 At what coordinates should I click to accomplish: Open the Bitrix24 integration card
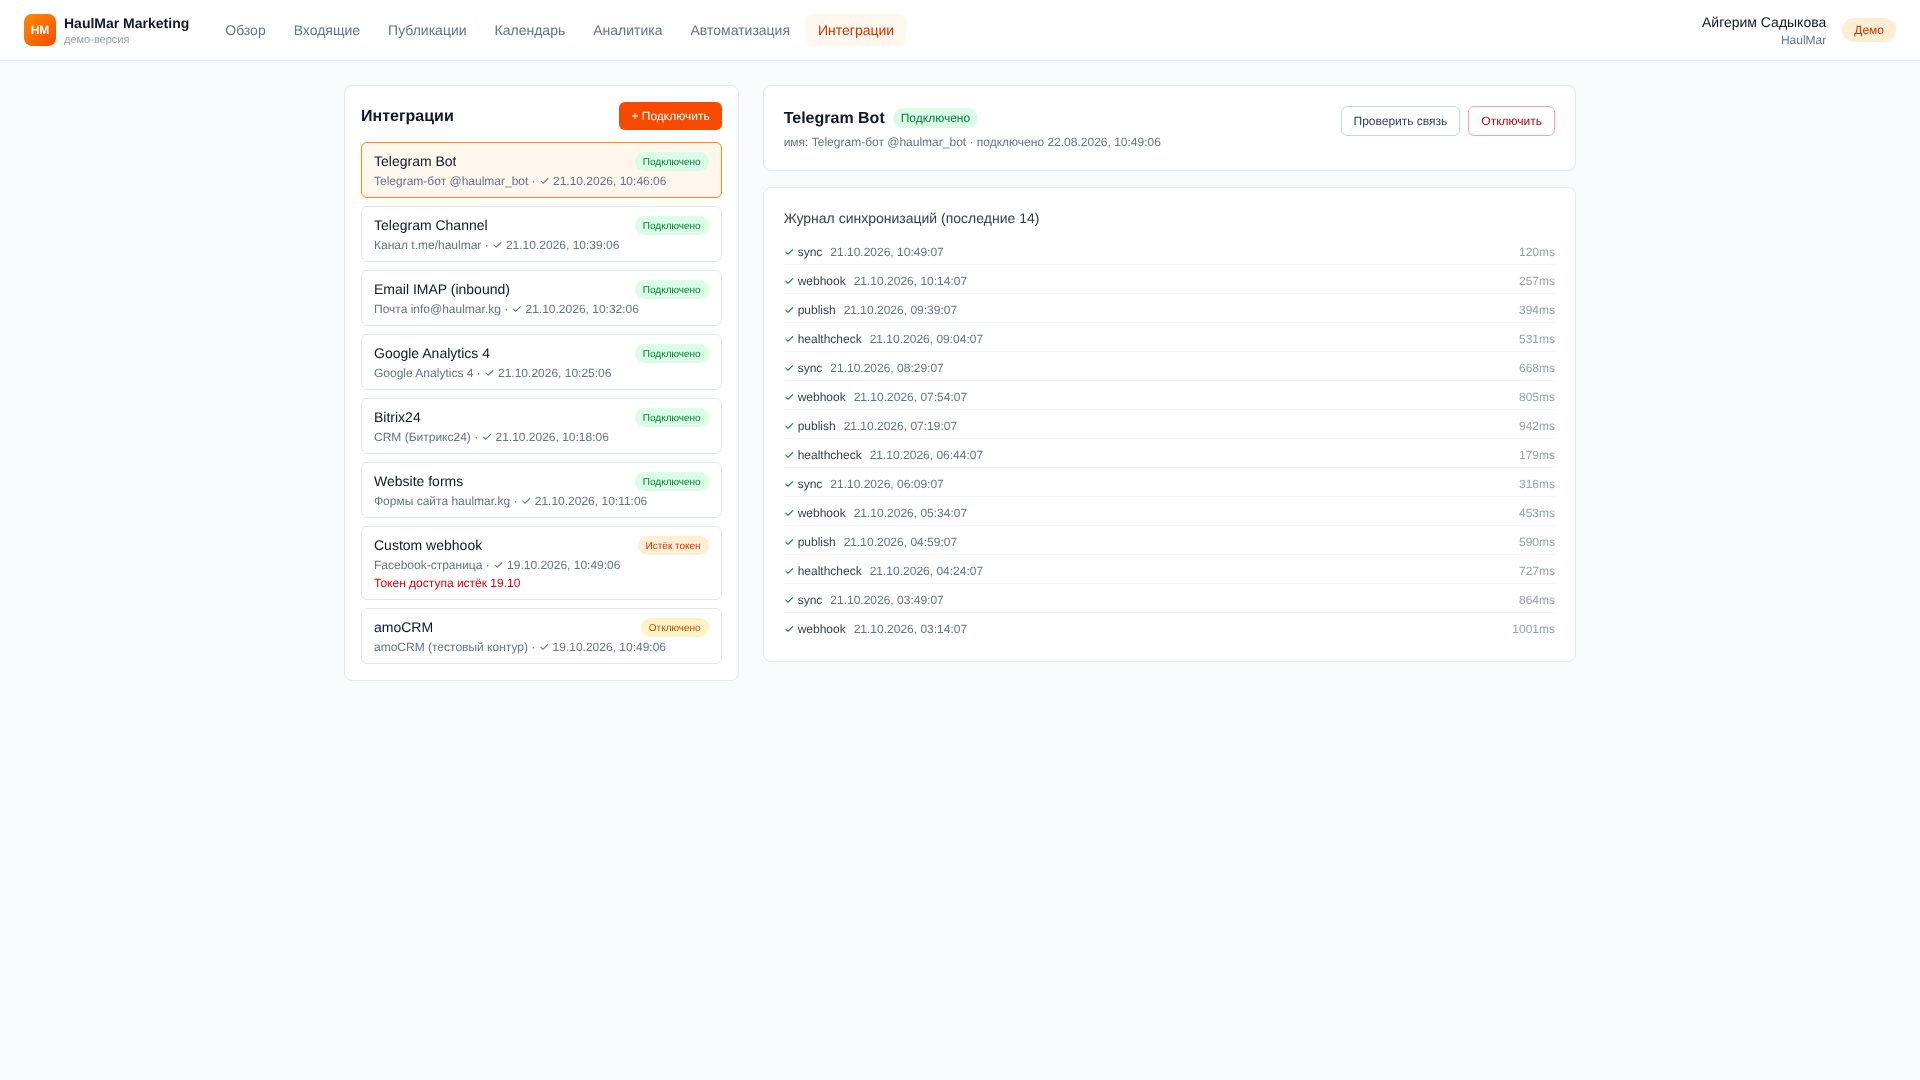[x=541, y=426]
